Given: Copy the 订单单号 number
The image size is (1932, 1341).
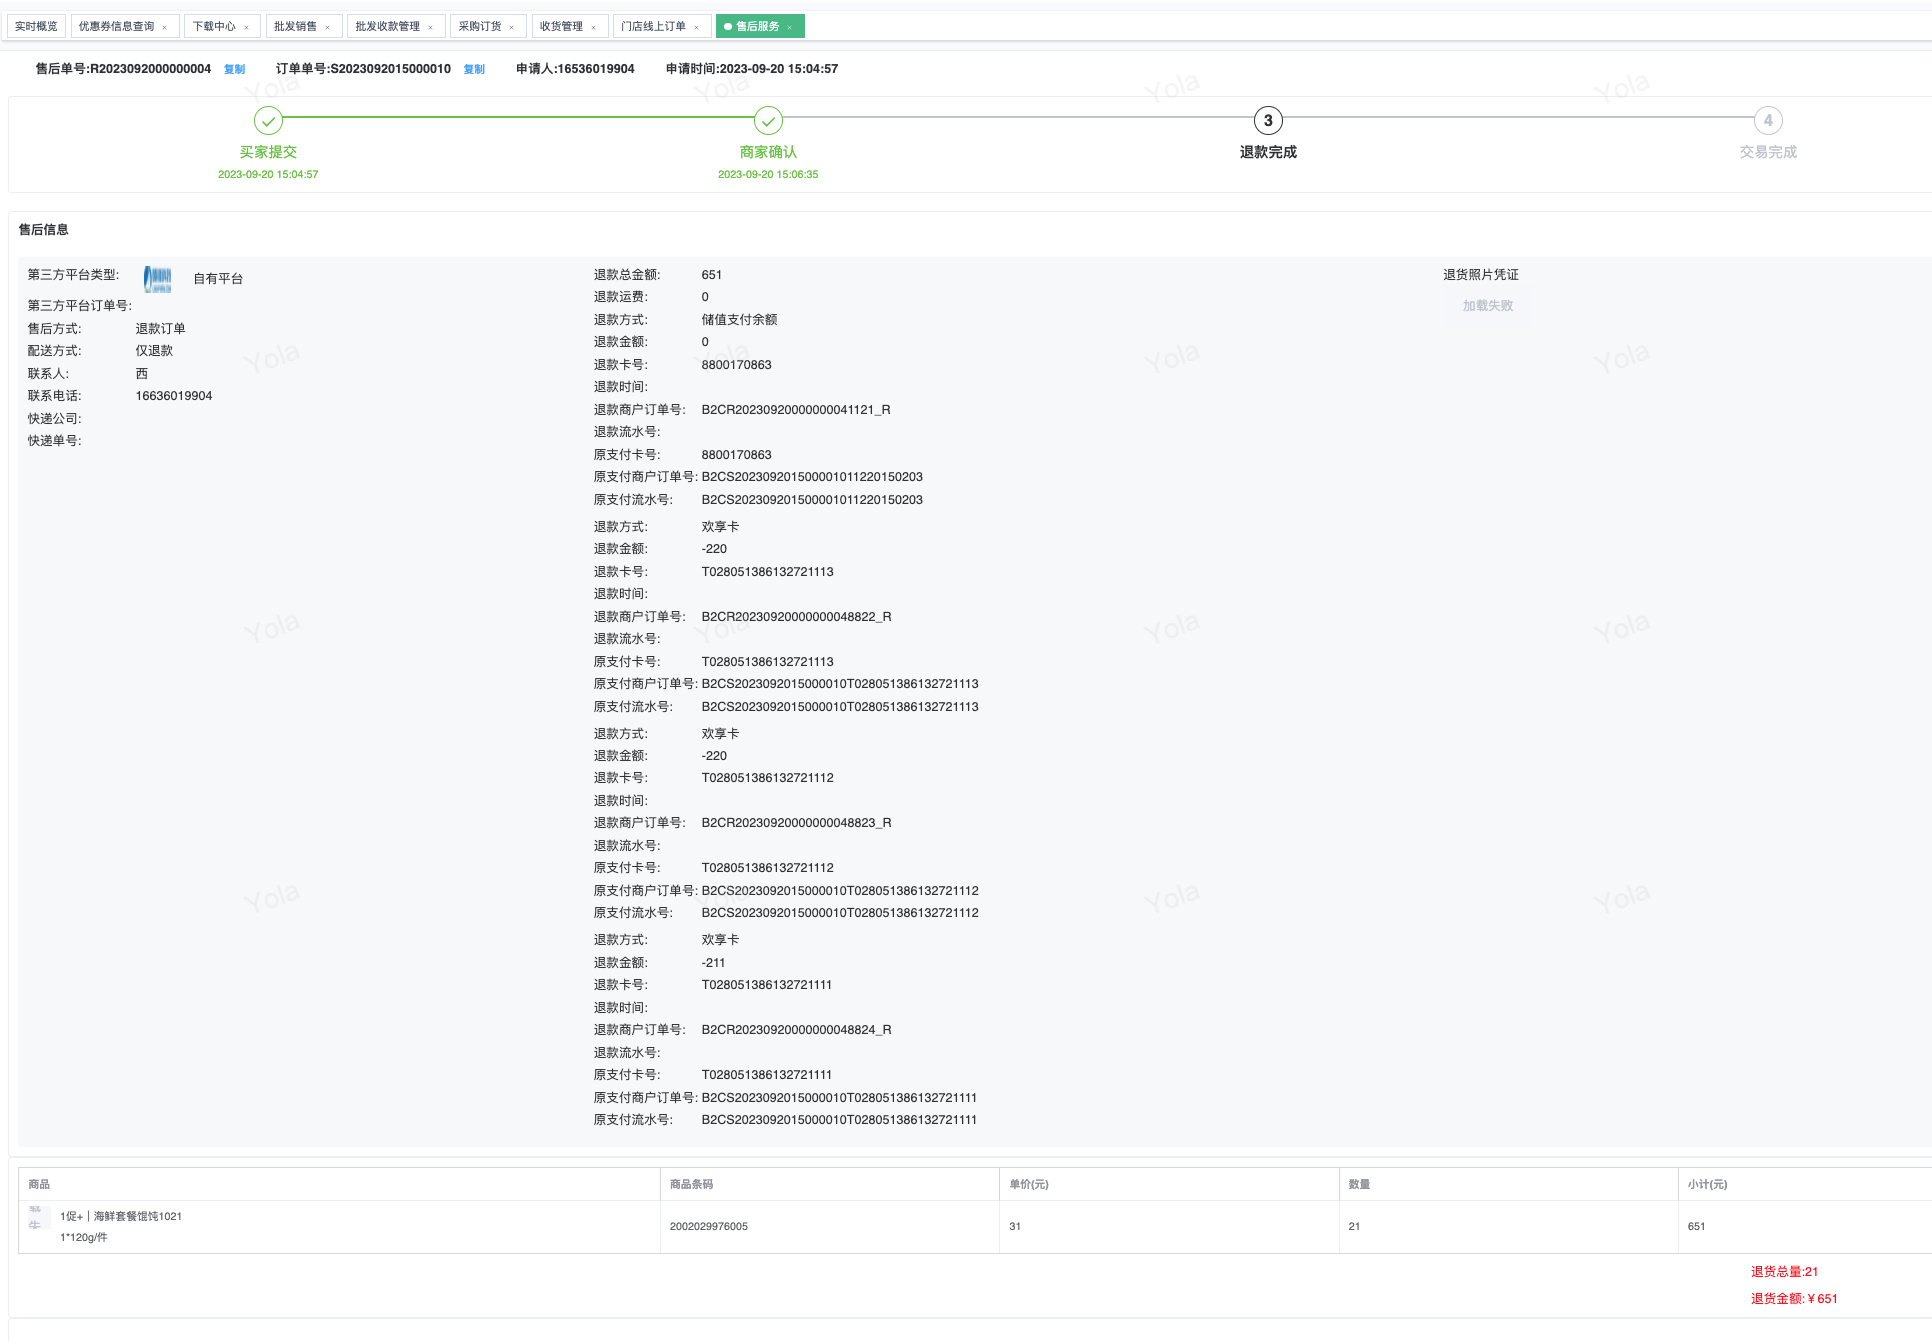Looking at the screenshot, I should point(474,70).
